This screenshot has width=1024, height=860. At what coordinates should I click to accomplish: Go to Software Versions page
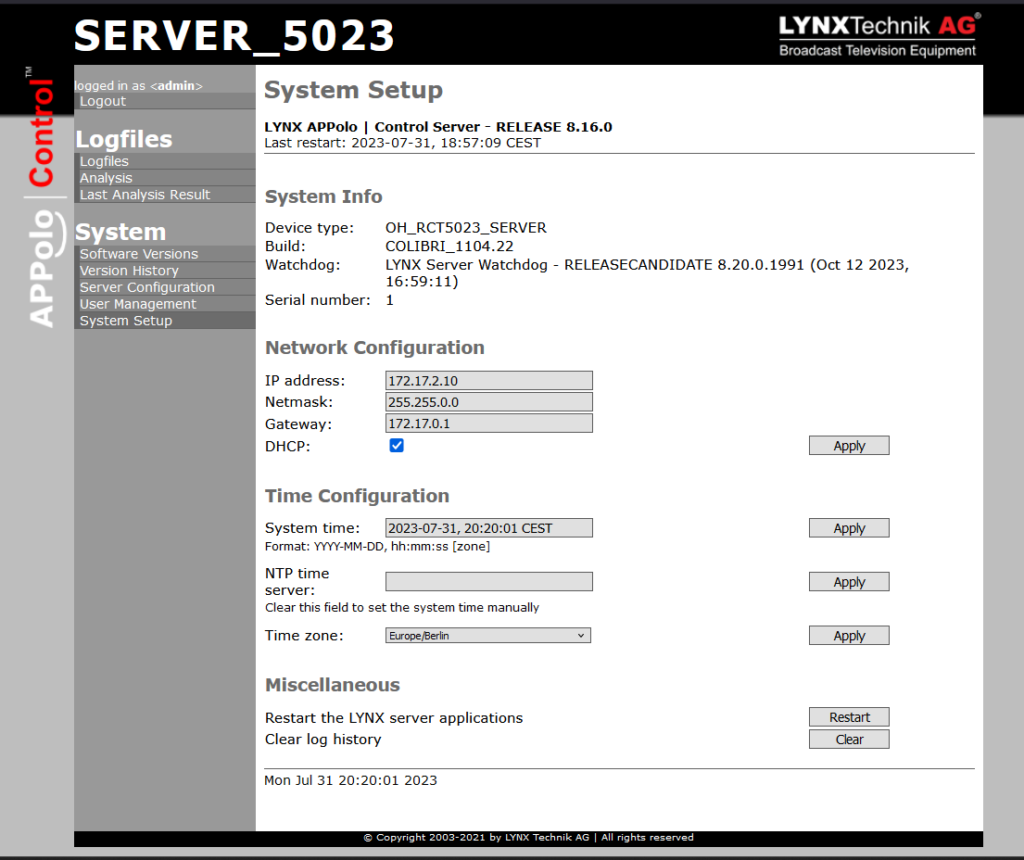tap(139, 254)
